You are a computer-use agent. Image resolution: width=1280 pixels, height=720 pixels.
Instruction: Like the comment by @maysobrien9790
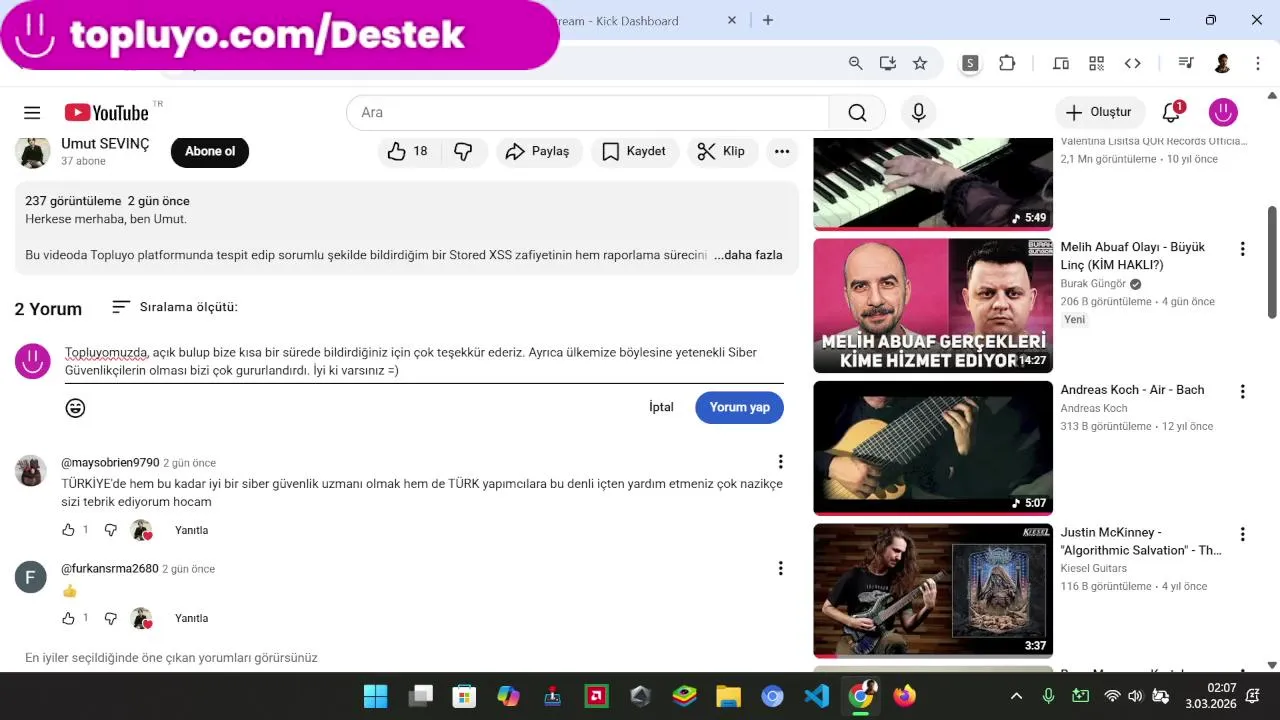(68, 530)
